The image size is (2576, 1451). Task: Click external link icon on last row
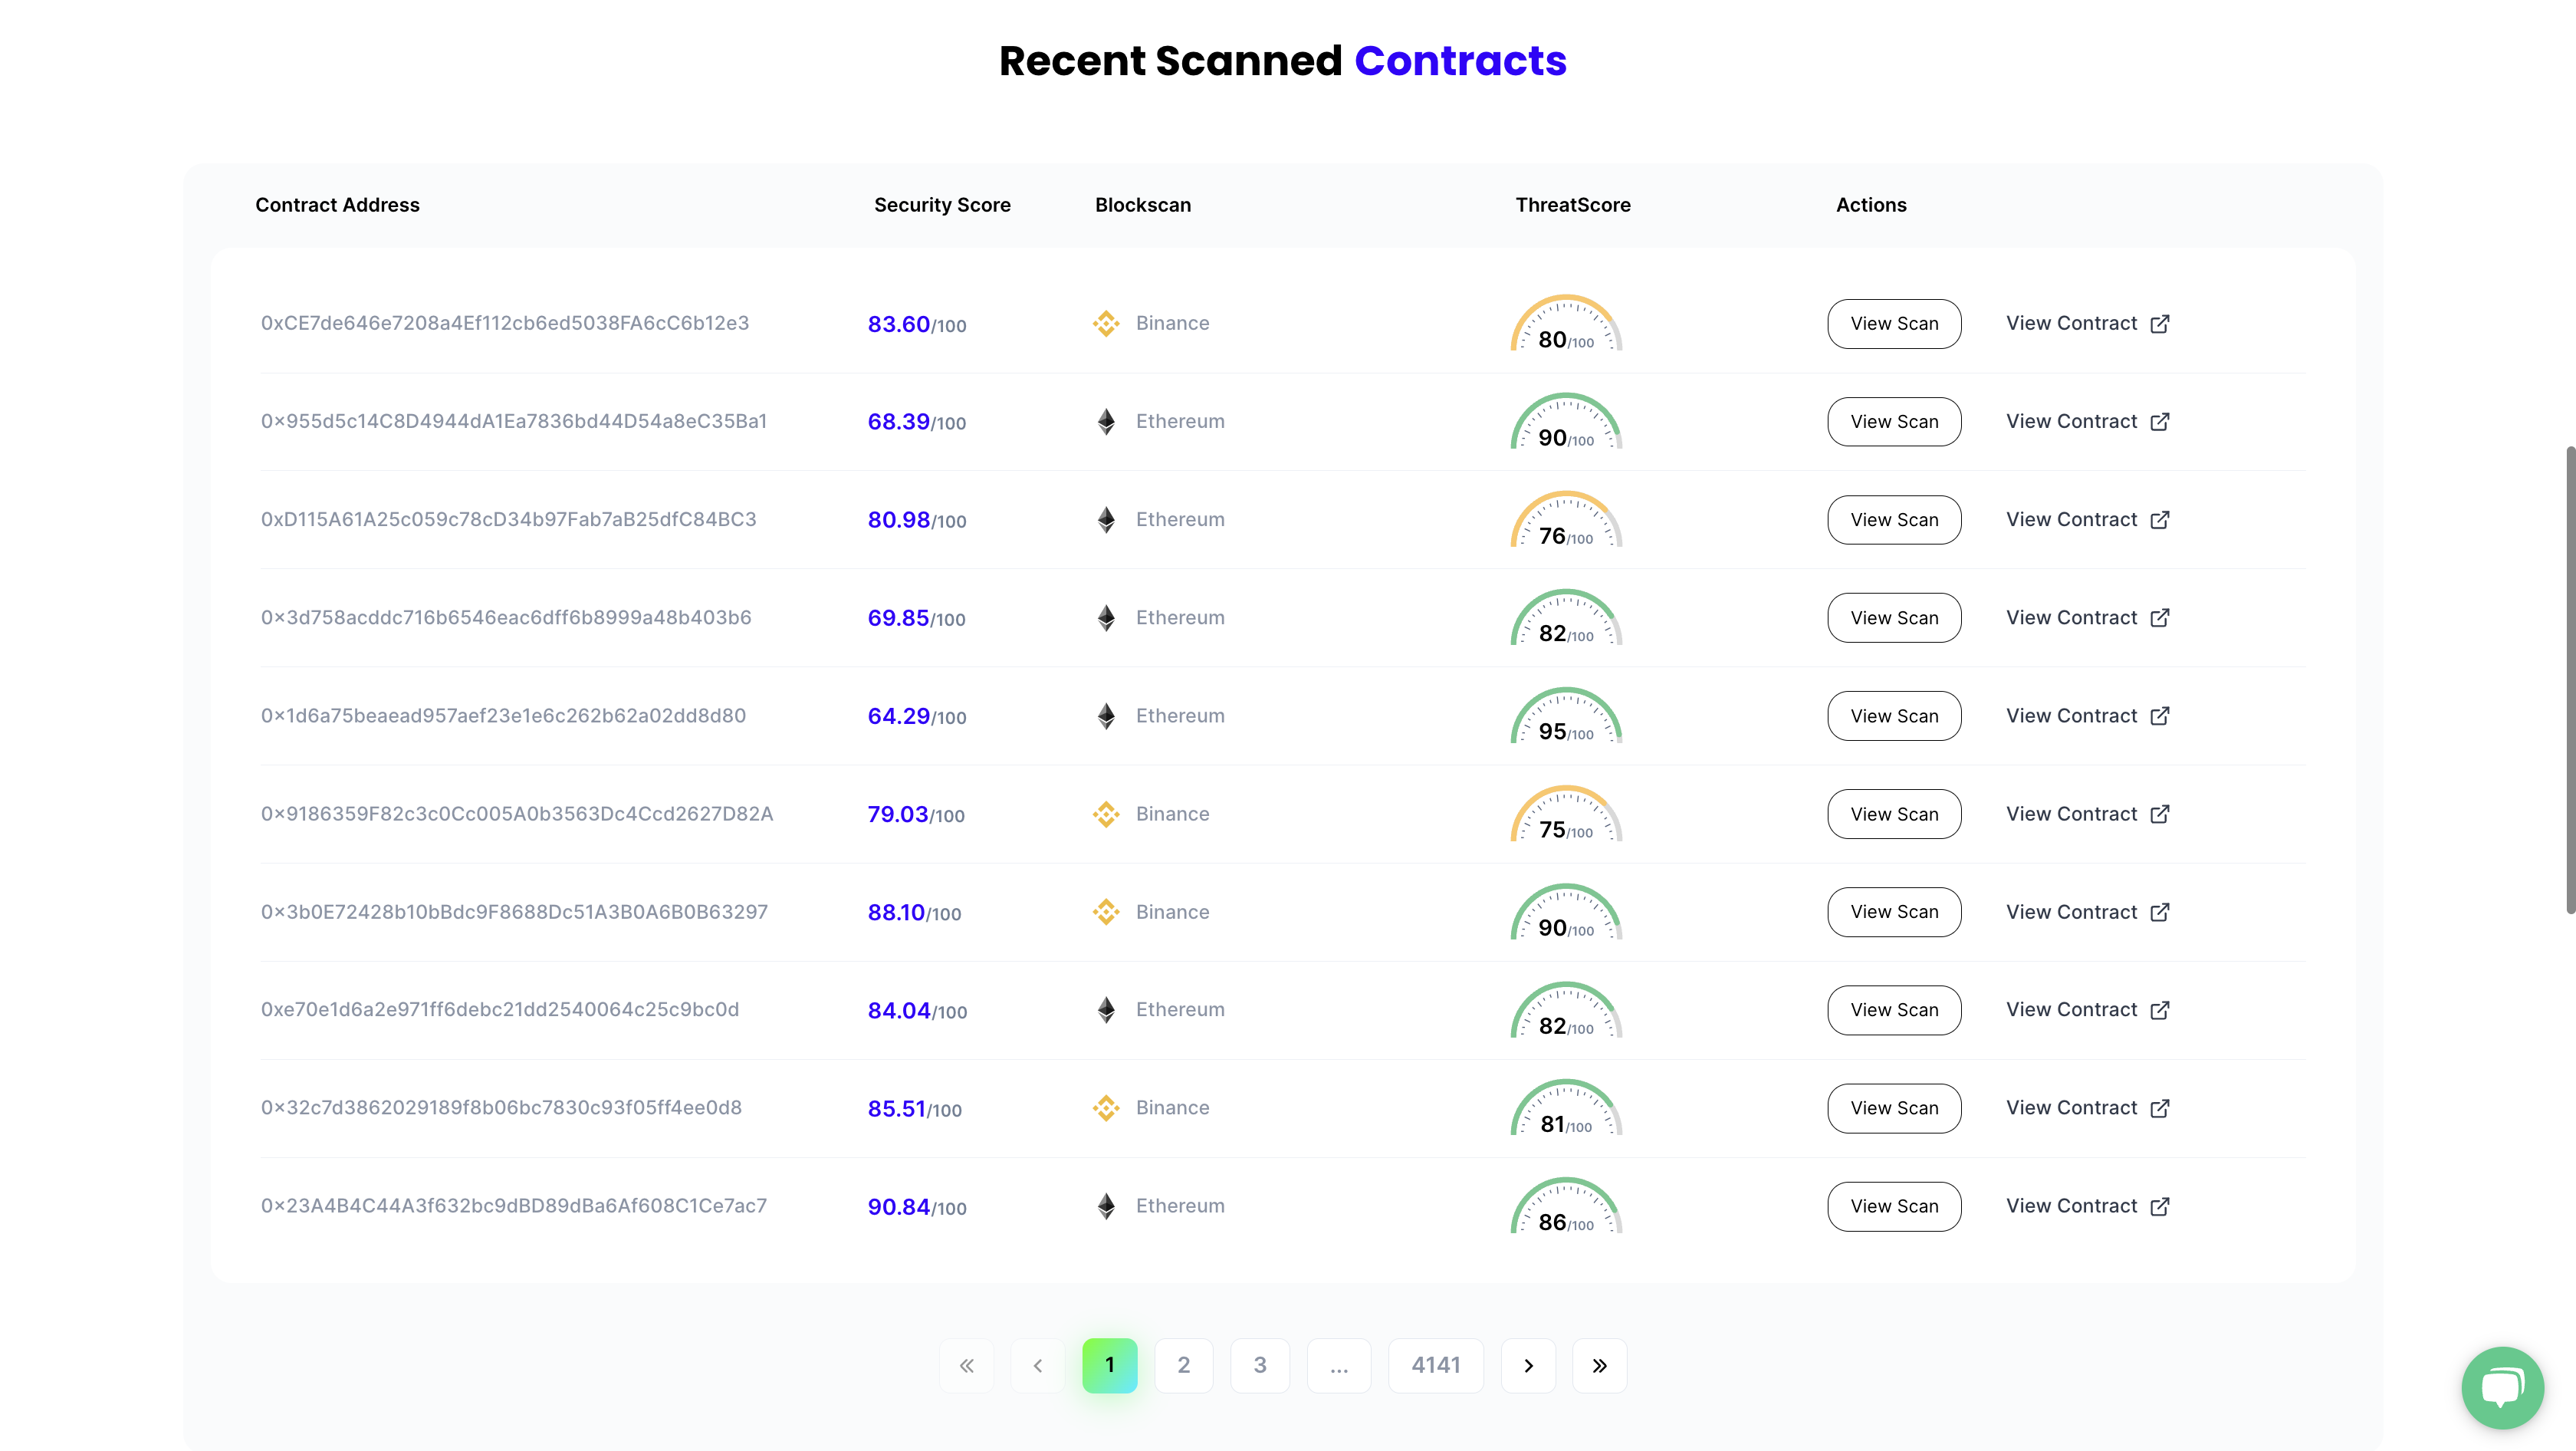[2160, 1206]
